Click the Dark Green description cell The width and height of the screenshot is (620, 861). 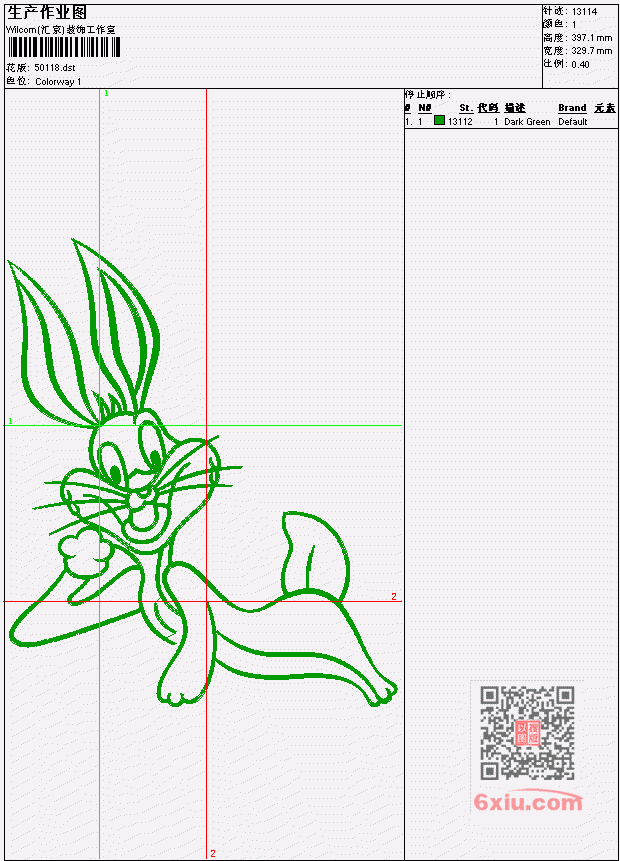pos(527,121)
